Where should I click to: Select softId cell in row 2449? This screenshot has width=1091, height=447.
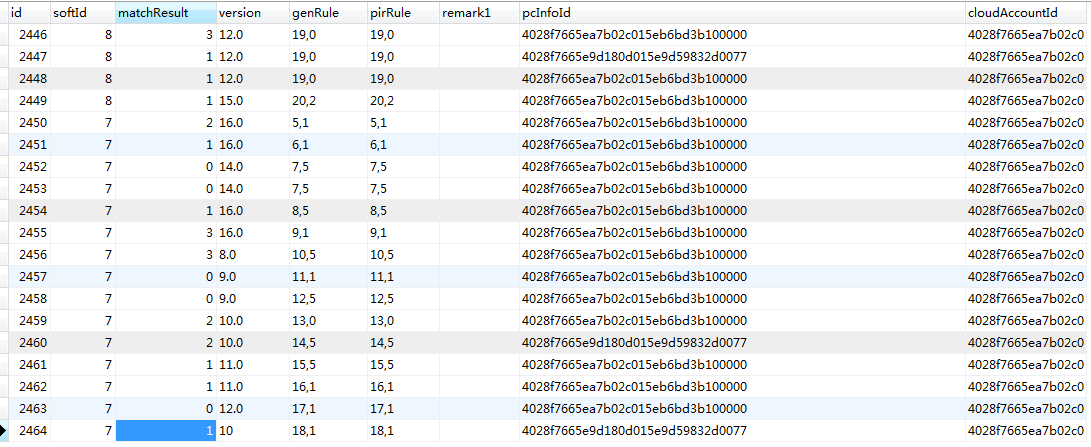pos(83,101)
